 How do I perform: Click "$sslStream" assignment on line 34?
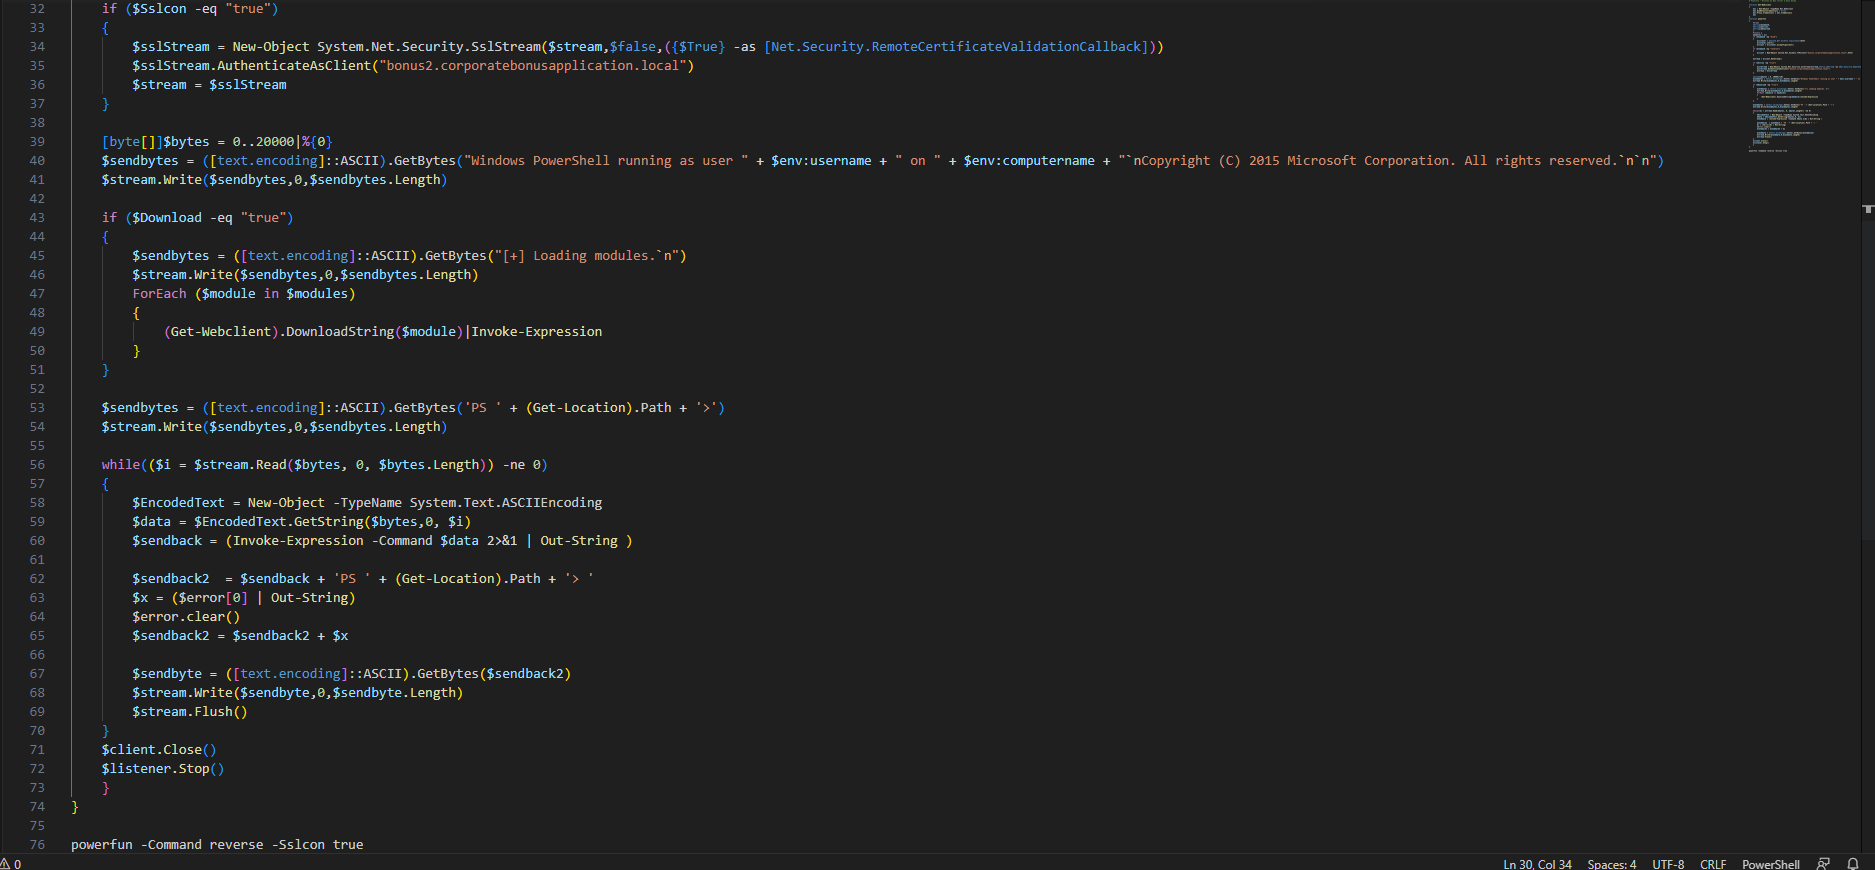pos(171,46)
